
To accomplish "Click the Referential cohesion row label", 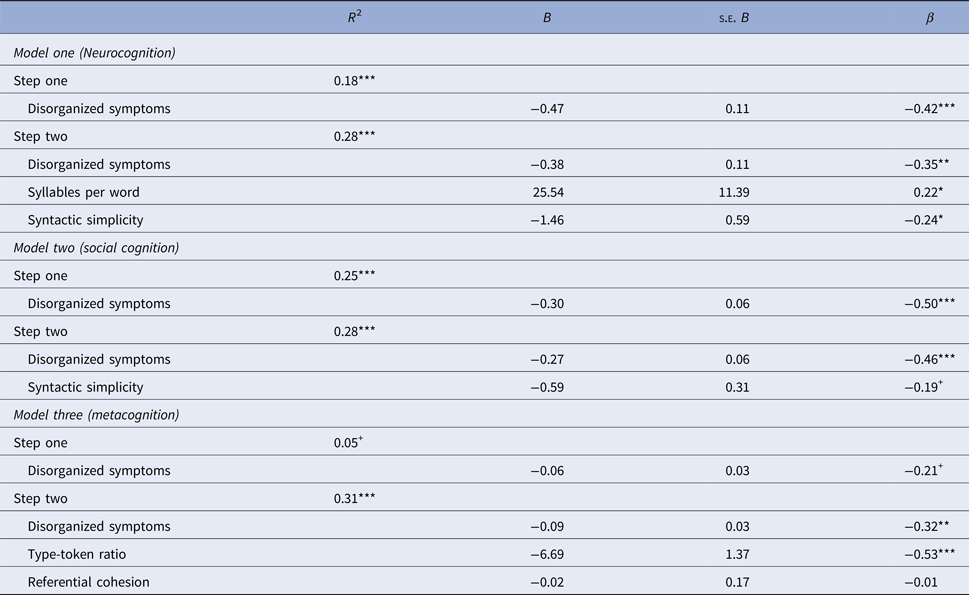I will (87, 582).
